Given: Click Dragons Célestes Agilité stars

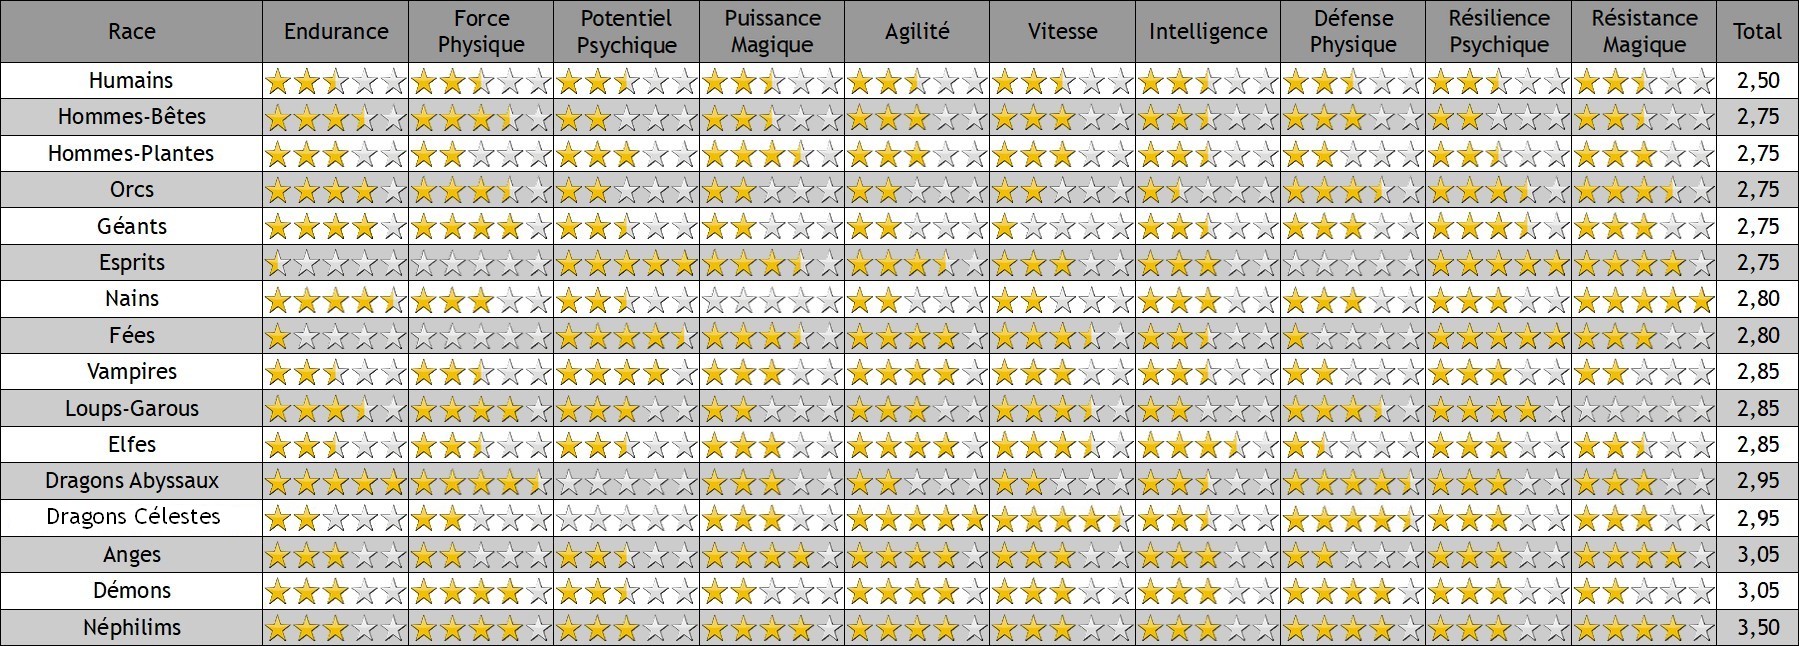Looking at the screenshot, I should pyautogui.click(x=917, y=518).
